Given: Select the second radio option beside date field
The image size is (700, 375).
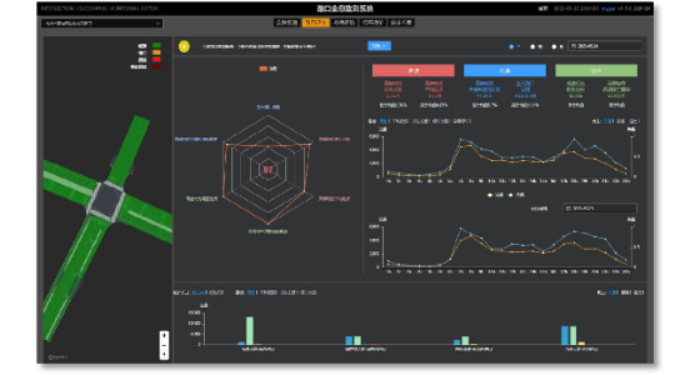Looking at the screenshot, I should (x=533, y=46).
